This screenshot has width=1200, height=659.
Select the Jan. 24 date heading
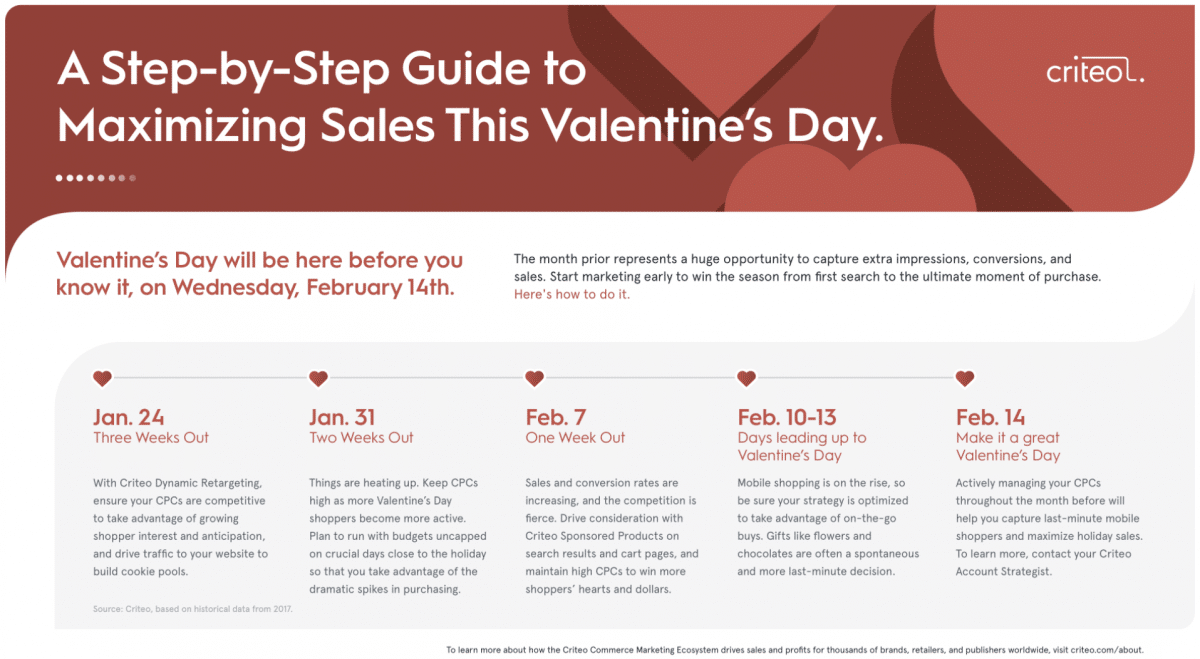pos(128,417)
